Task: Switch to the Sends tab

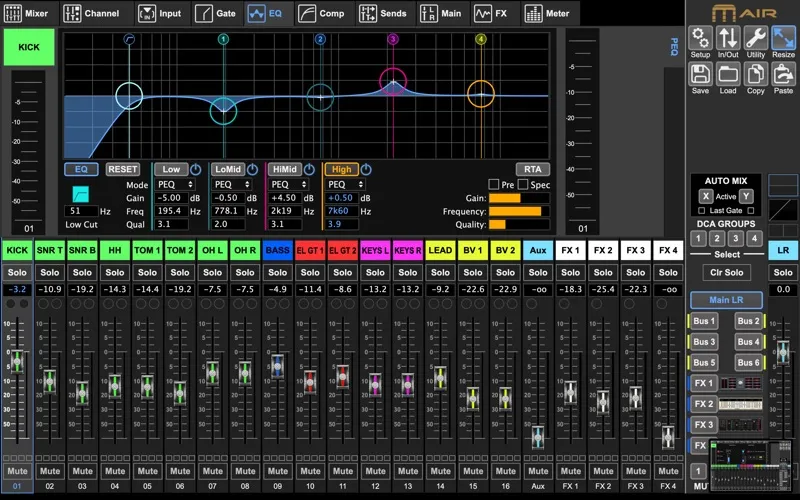Action: click(x=383, y=13)
